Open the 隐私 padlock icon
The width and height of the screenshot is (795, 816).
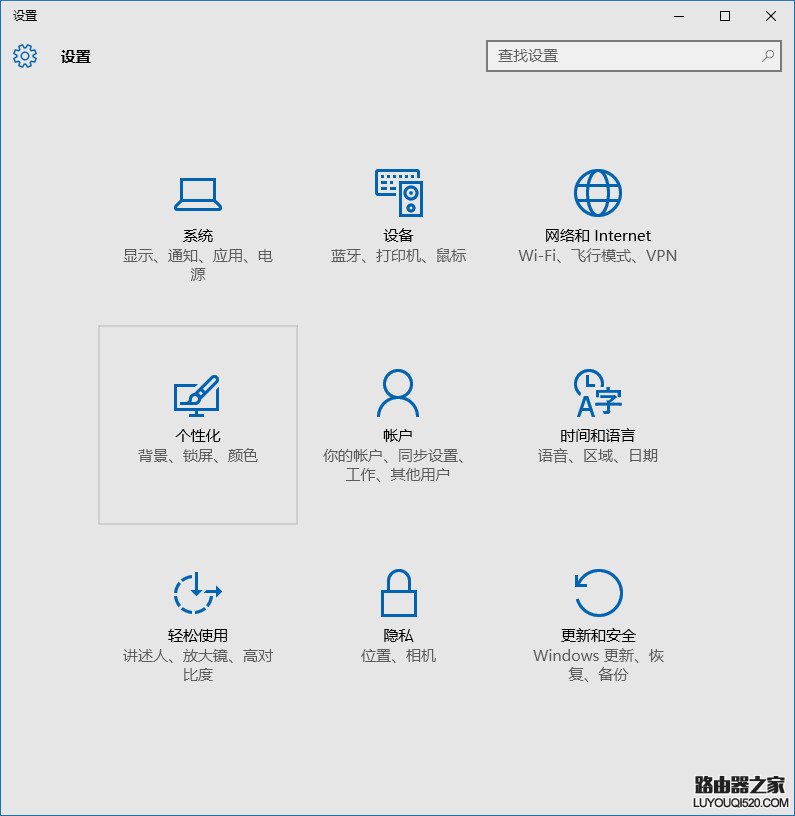tap(399, 593)
